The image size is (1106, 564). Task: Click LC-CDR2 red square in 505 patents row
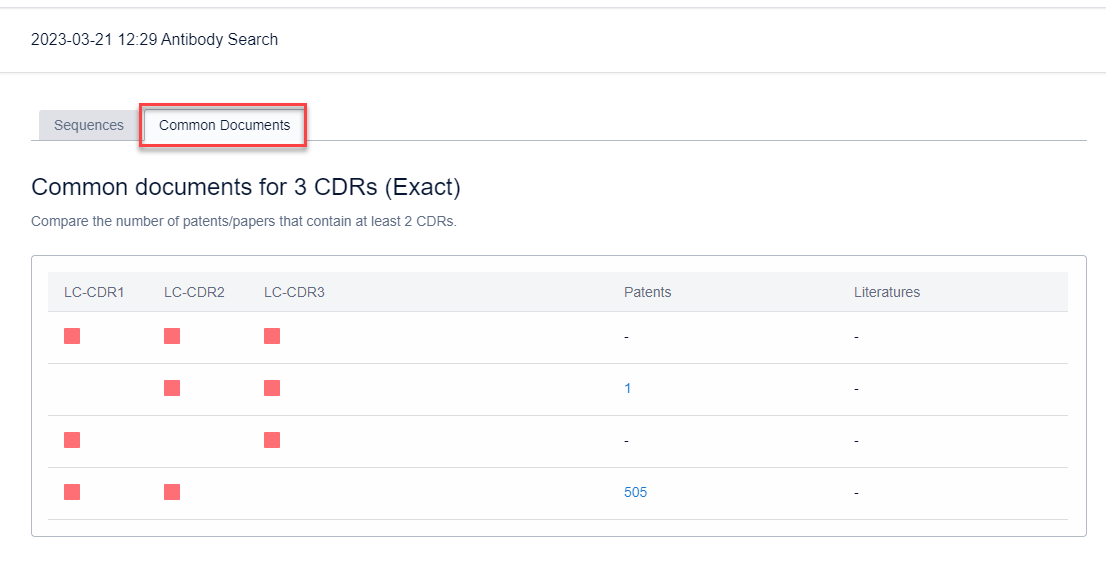(x=172, y=492)
